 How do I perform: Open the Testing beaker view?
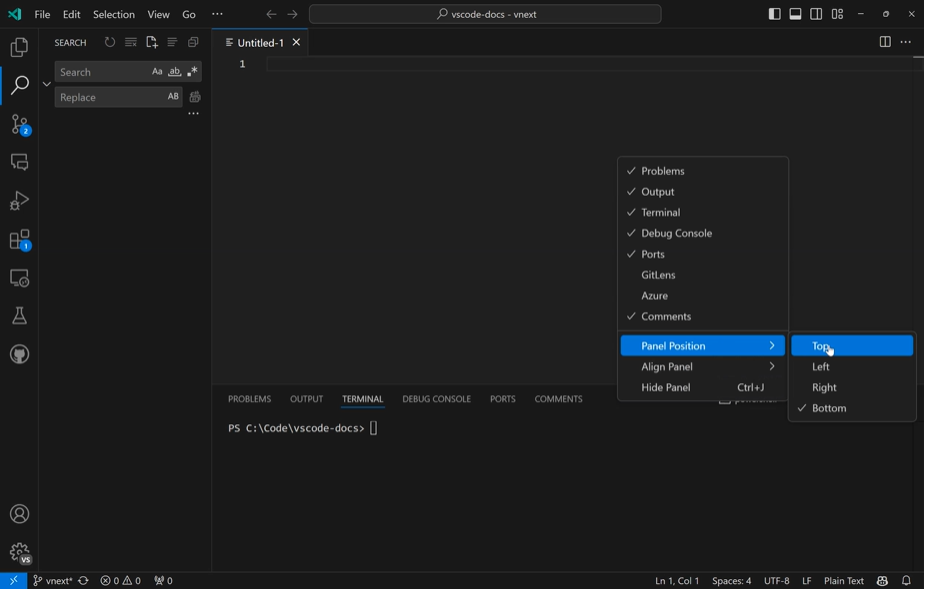pyautogui.click(x=19, y=315)
